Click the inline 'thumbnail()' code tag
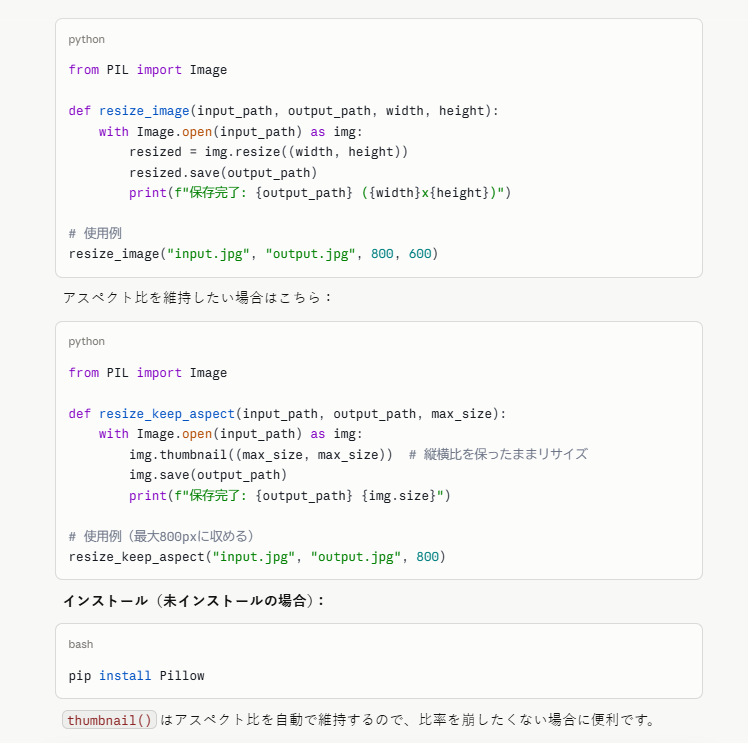 (109, 720)
